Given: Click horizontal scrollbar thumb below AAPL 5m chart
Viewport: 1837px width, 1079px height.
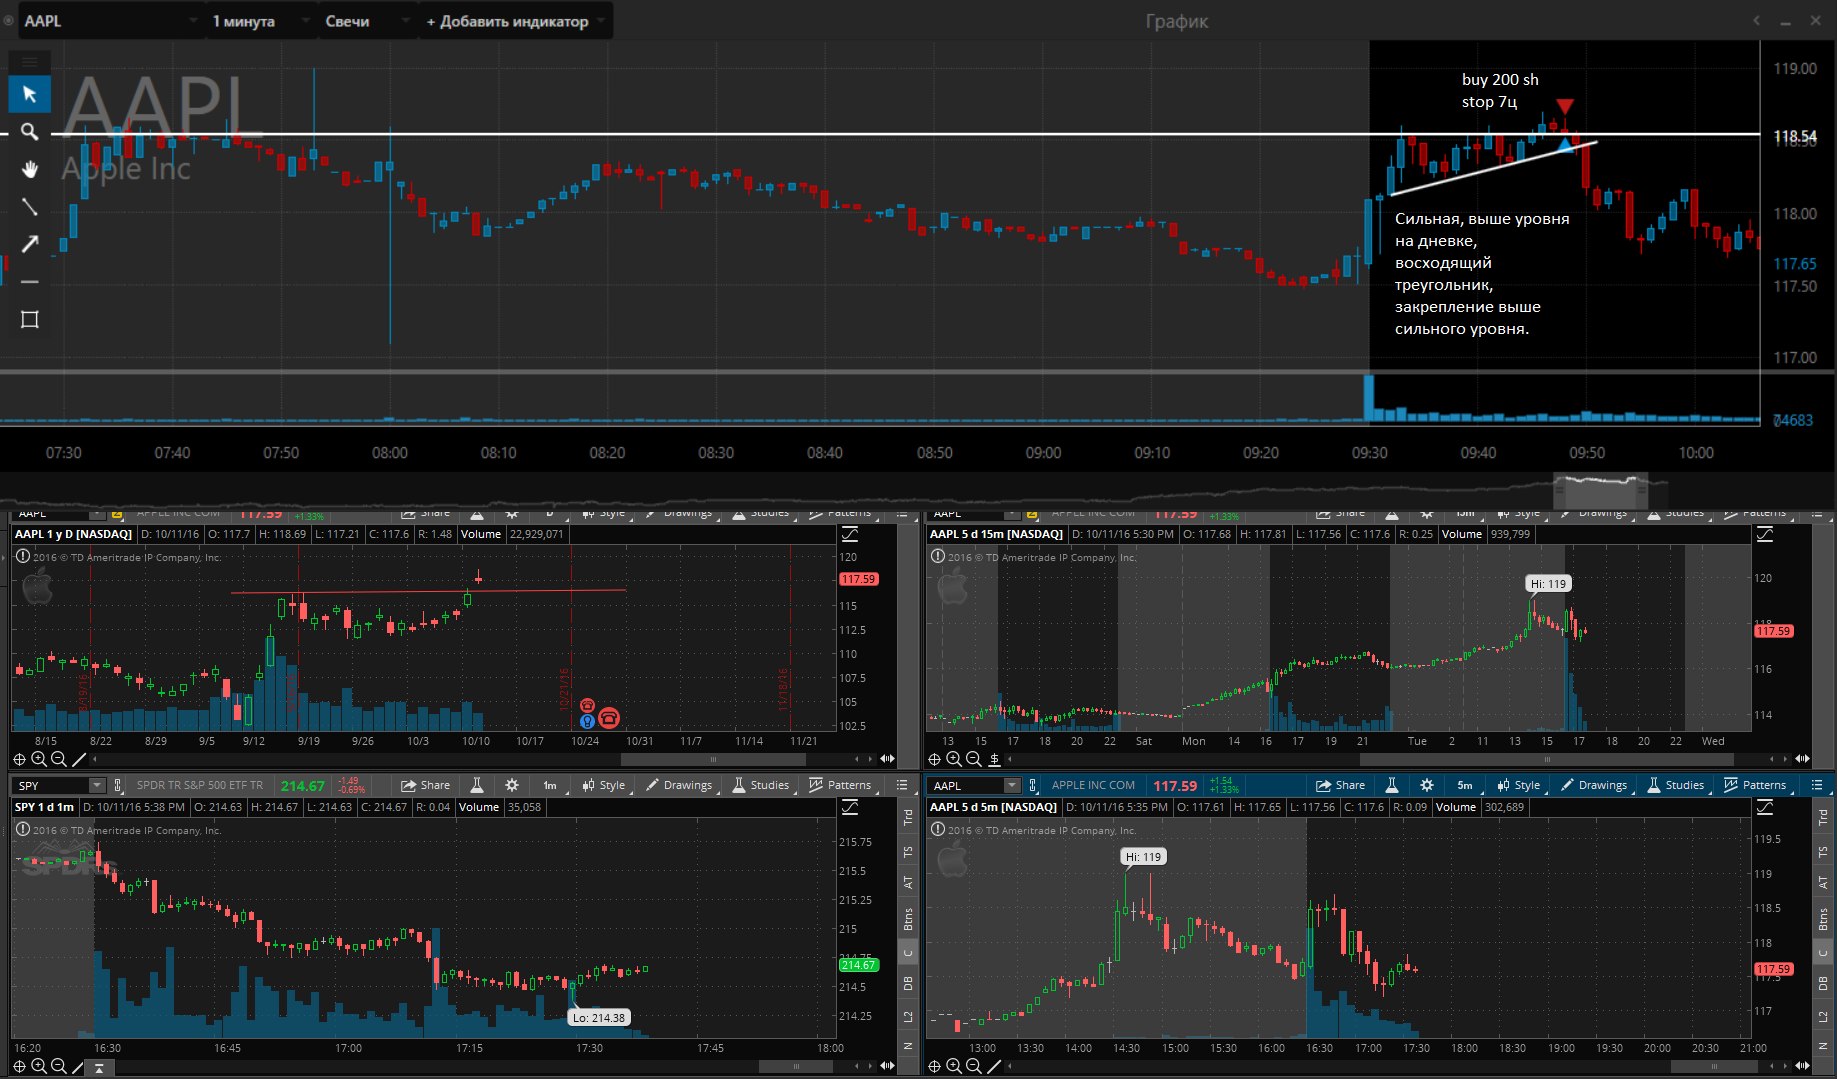Looking at the screenshot, I should 1712,1066.
